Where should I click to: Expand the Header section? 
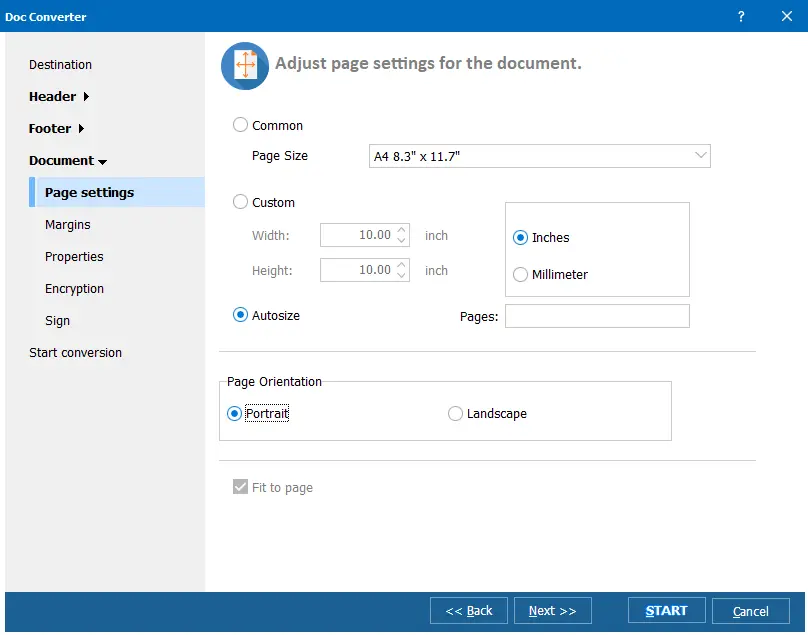click(x=59, y=97)
